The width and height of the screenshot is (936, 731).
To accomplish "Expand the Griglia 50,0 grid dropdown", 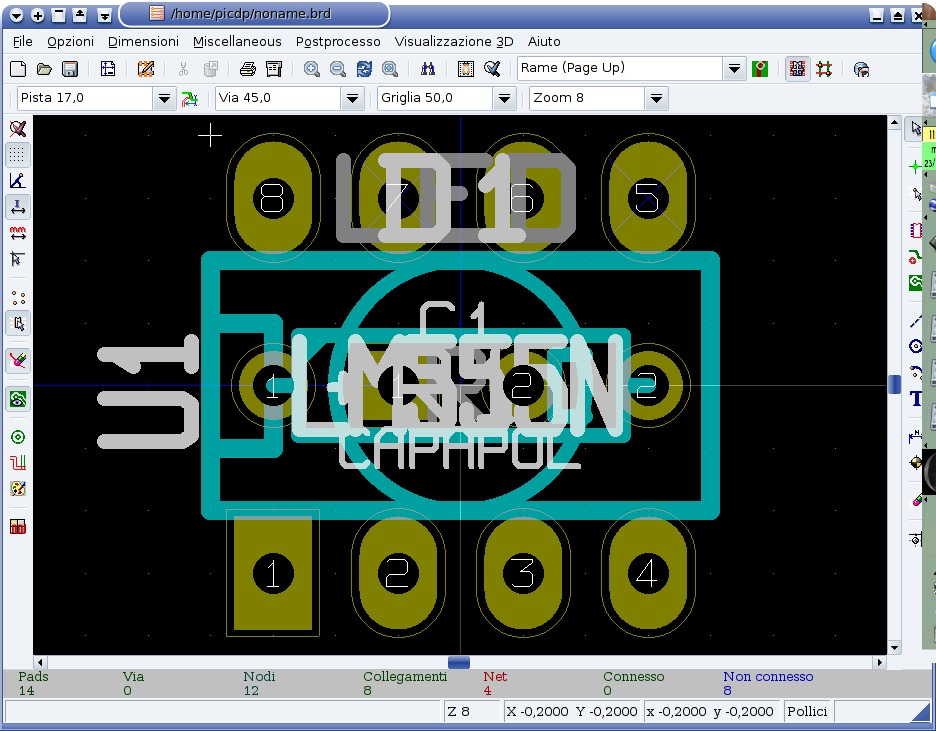I will coord(504,98).
